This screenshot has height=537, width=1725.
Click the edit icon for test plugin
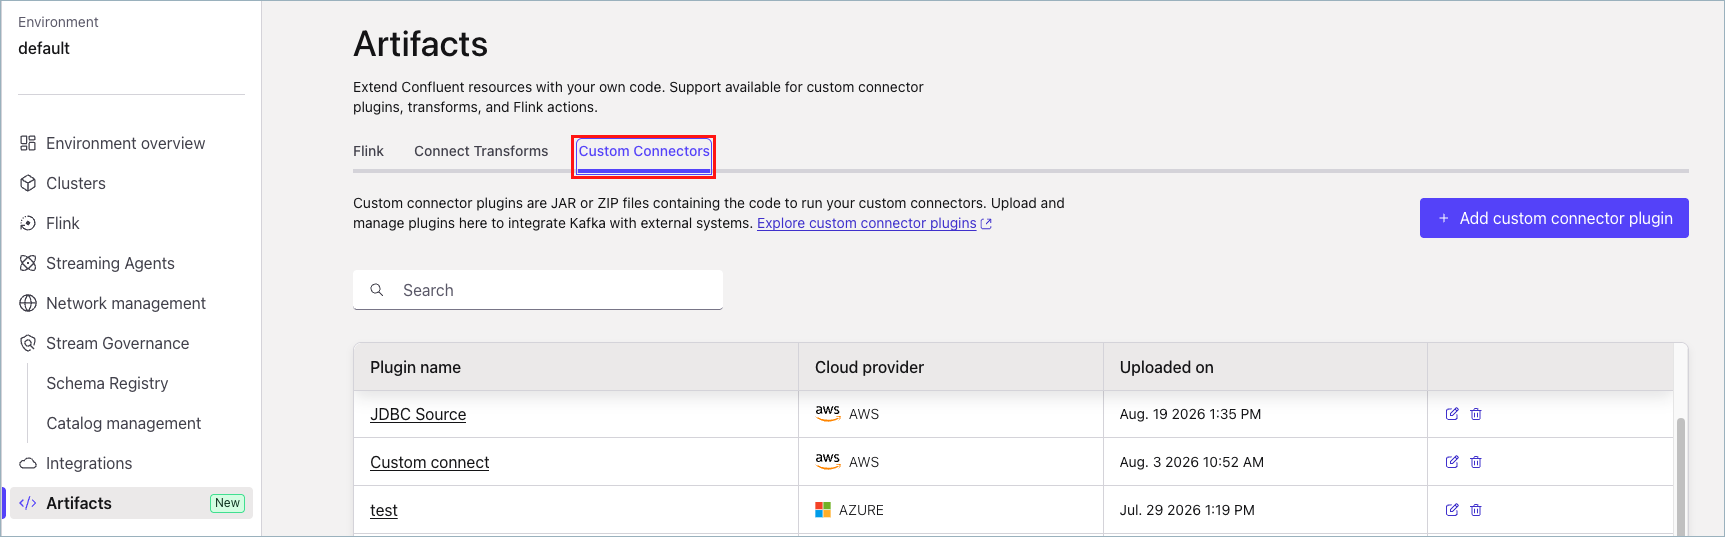coord(1452,510)
